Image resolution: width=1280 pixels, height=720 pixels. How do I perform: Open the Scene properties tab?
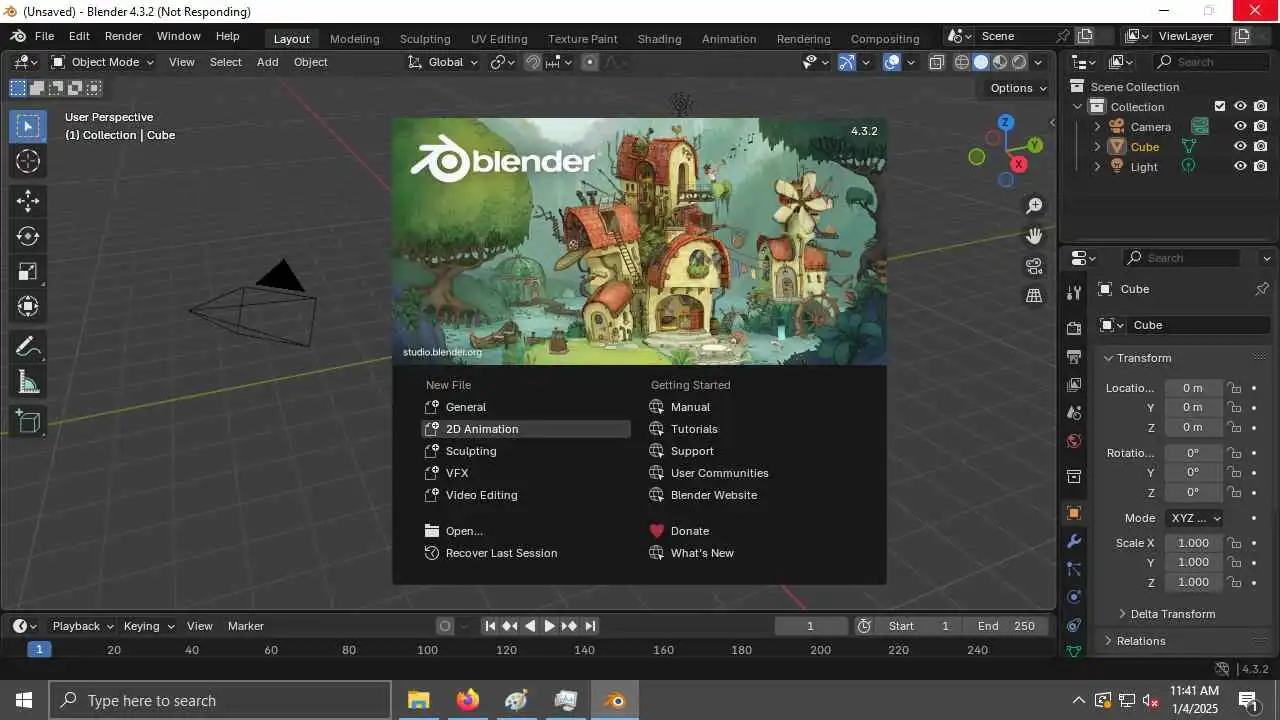(x=1074, y=412)
